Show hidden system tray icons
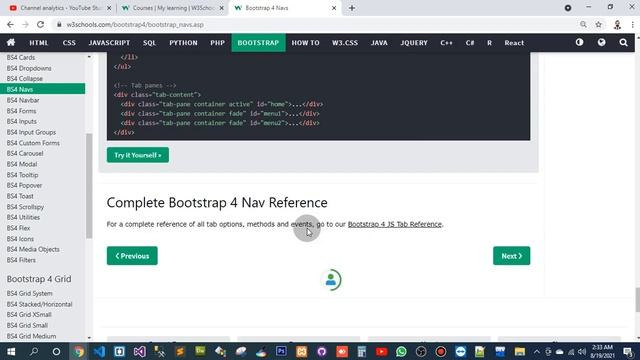Viewport: 640px width, 360px height. 537,351
